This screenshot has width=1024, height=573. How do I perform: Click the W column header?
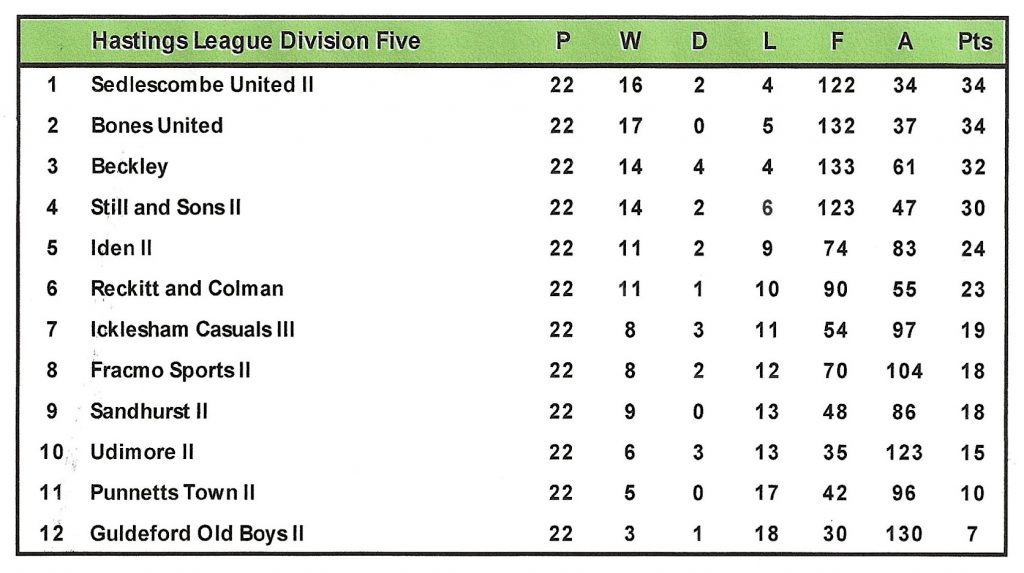[630, 42]
